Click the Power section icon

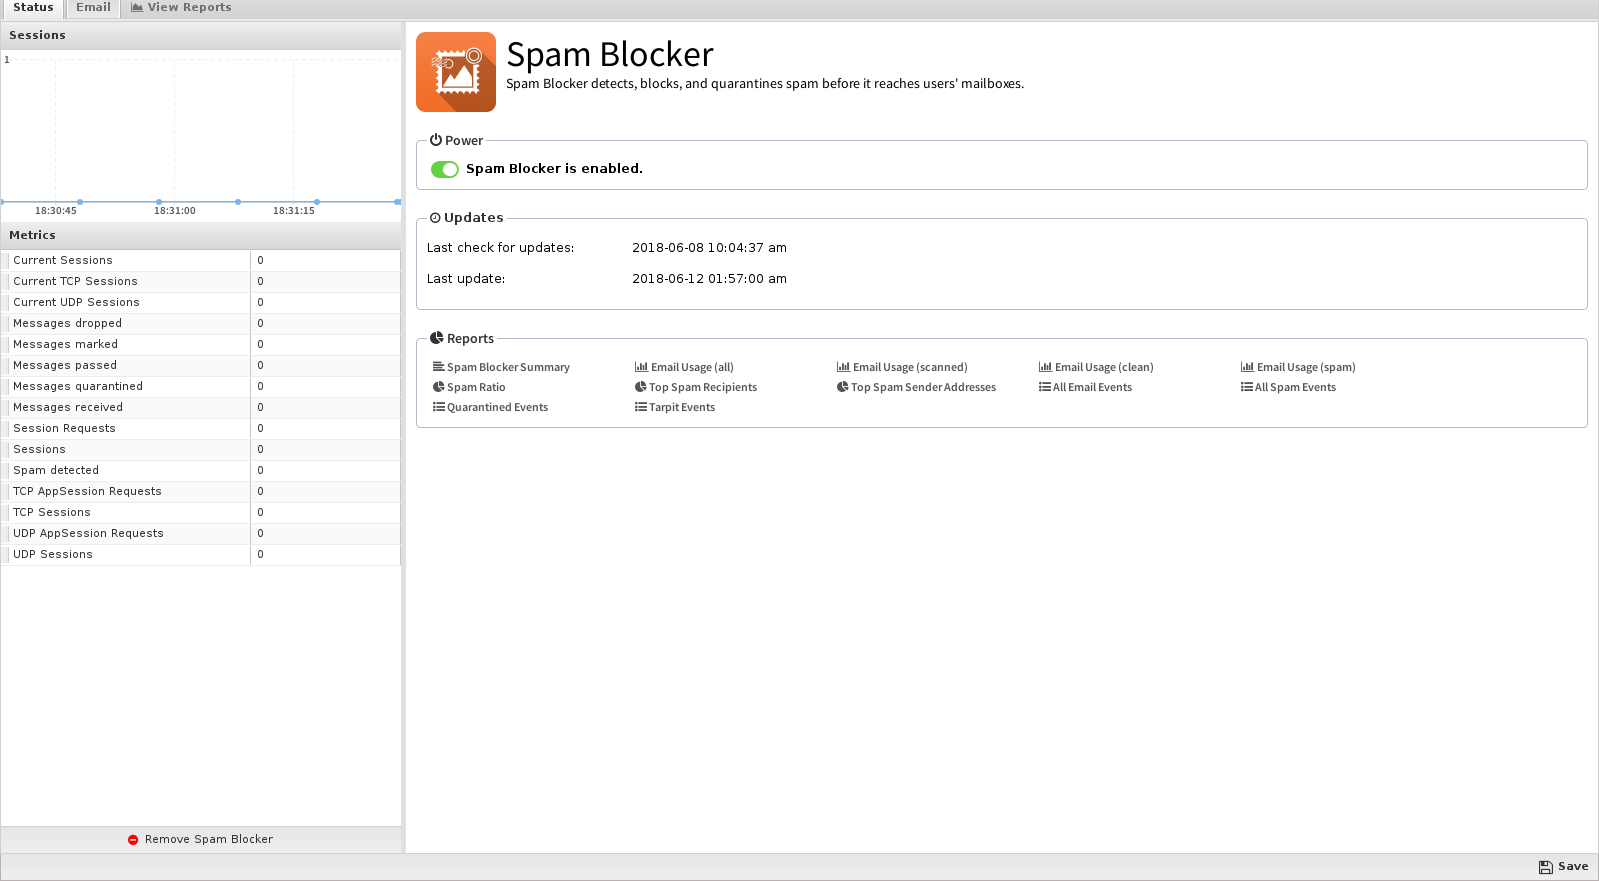(436, 140)
